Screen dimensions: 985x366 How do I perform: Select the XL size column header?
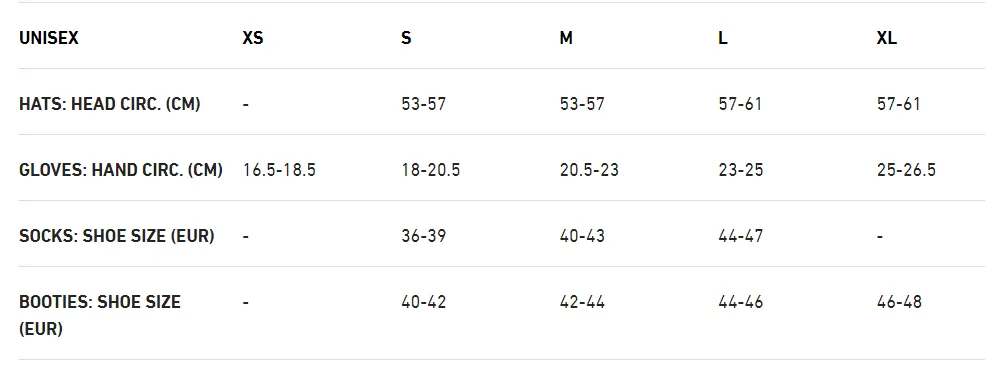[x=886, y=38]
